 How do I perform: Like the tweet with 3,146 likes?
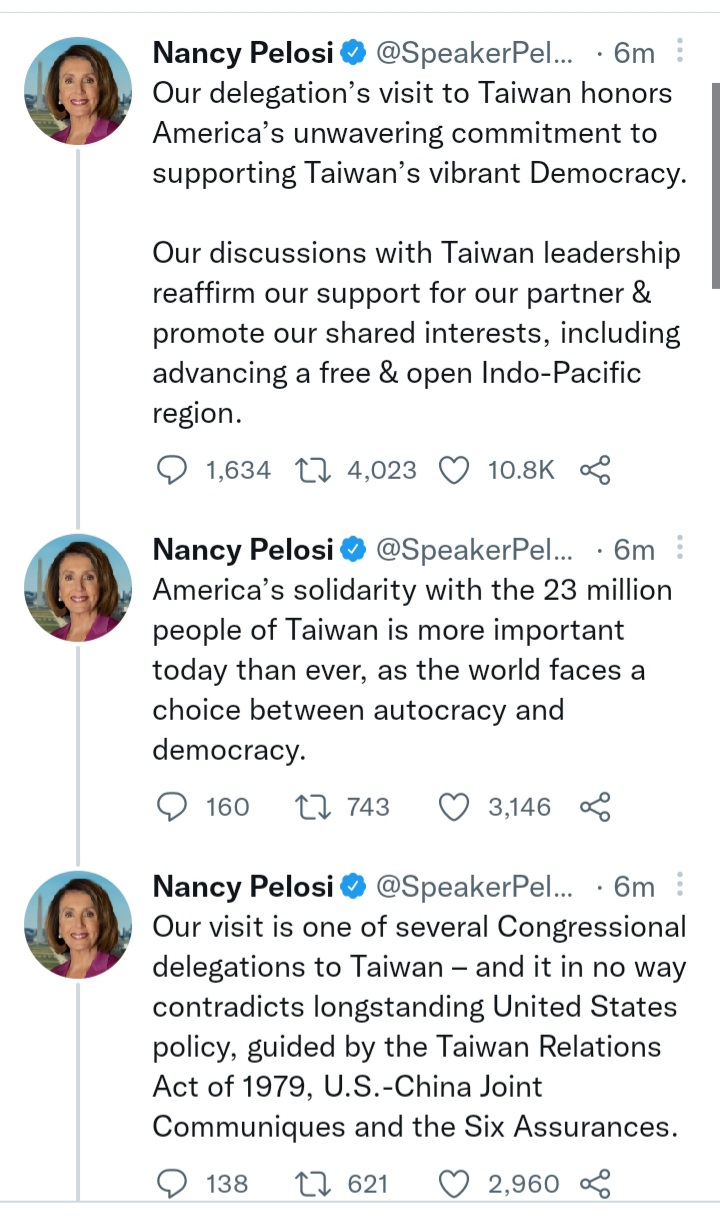tap(455, 807)
